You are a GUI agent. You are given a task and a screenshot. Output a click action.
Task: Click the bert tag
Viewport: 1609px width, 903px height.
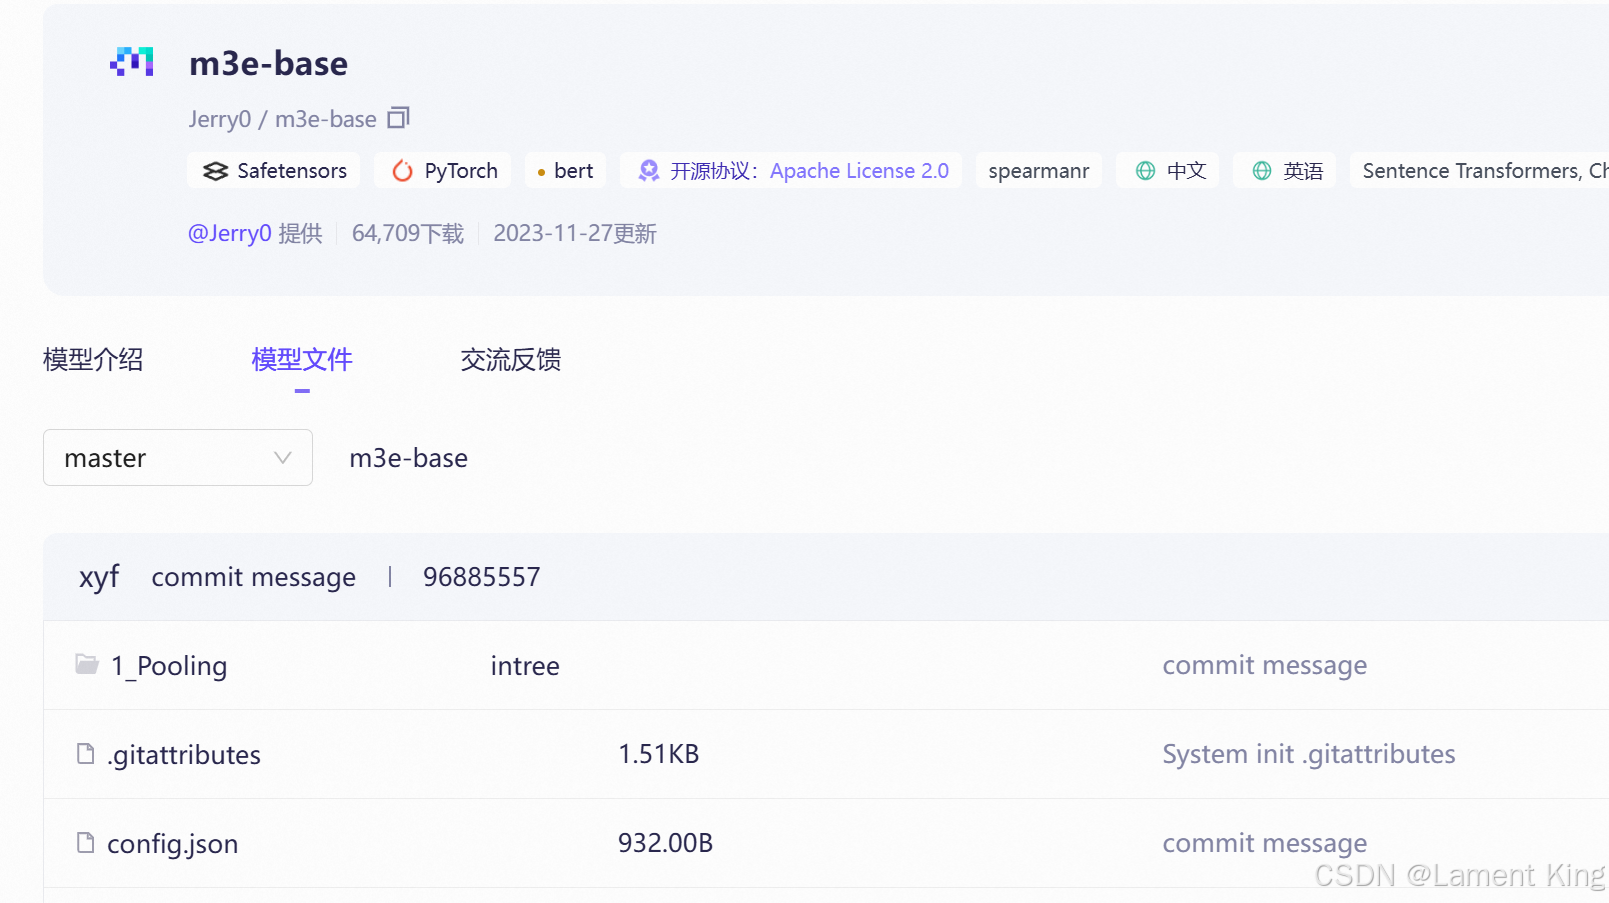tap(565, 171)
